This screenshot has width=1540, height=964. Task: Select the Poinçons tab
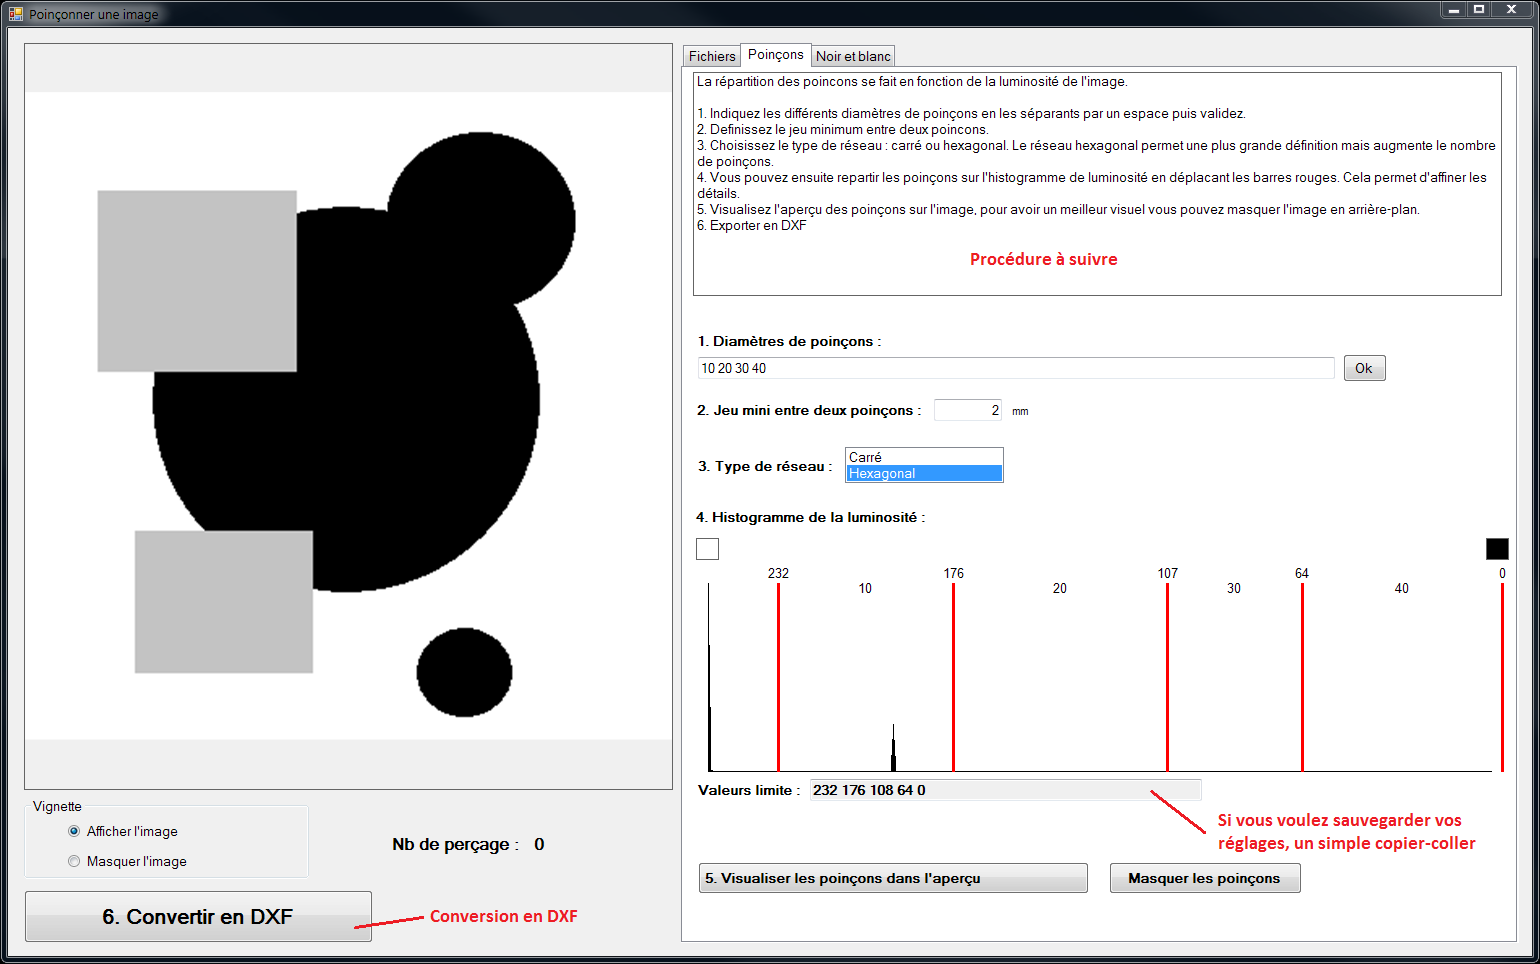point(775,55)
